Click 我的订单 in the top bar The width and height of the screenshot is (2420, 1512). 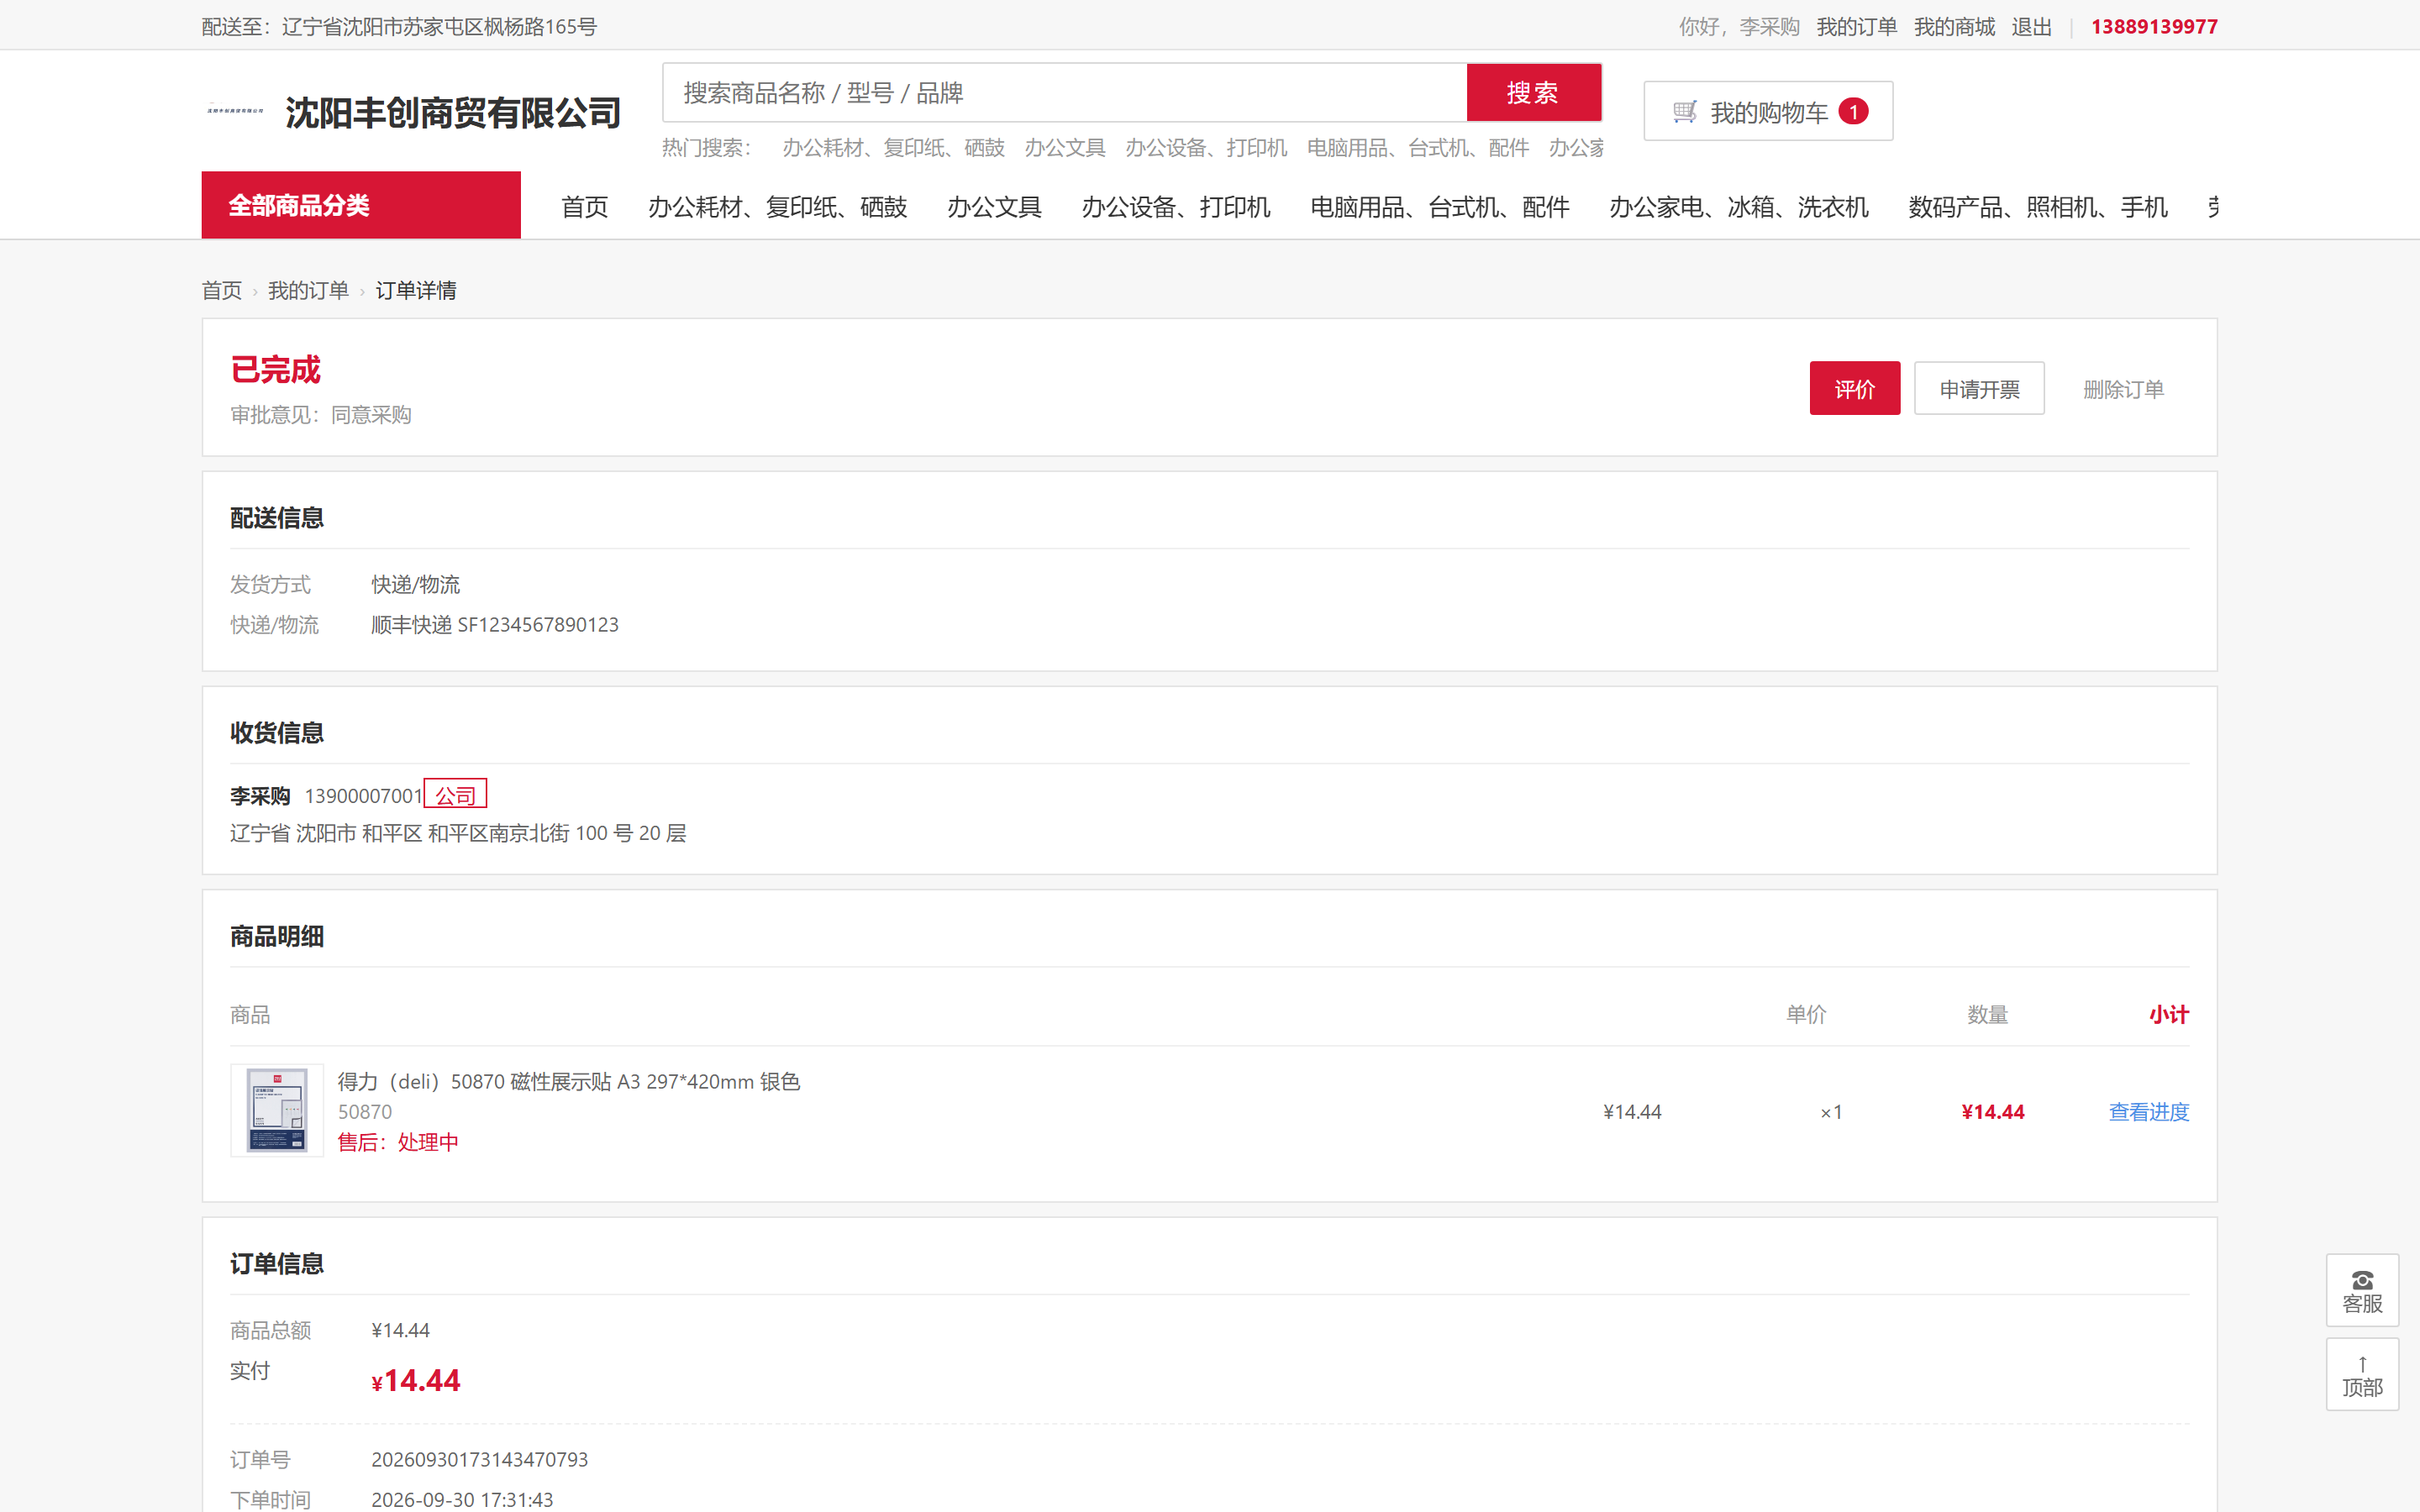click(1857, 27)
